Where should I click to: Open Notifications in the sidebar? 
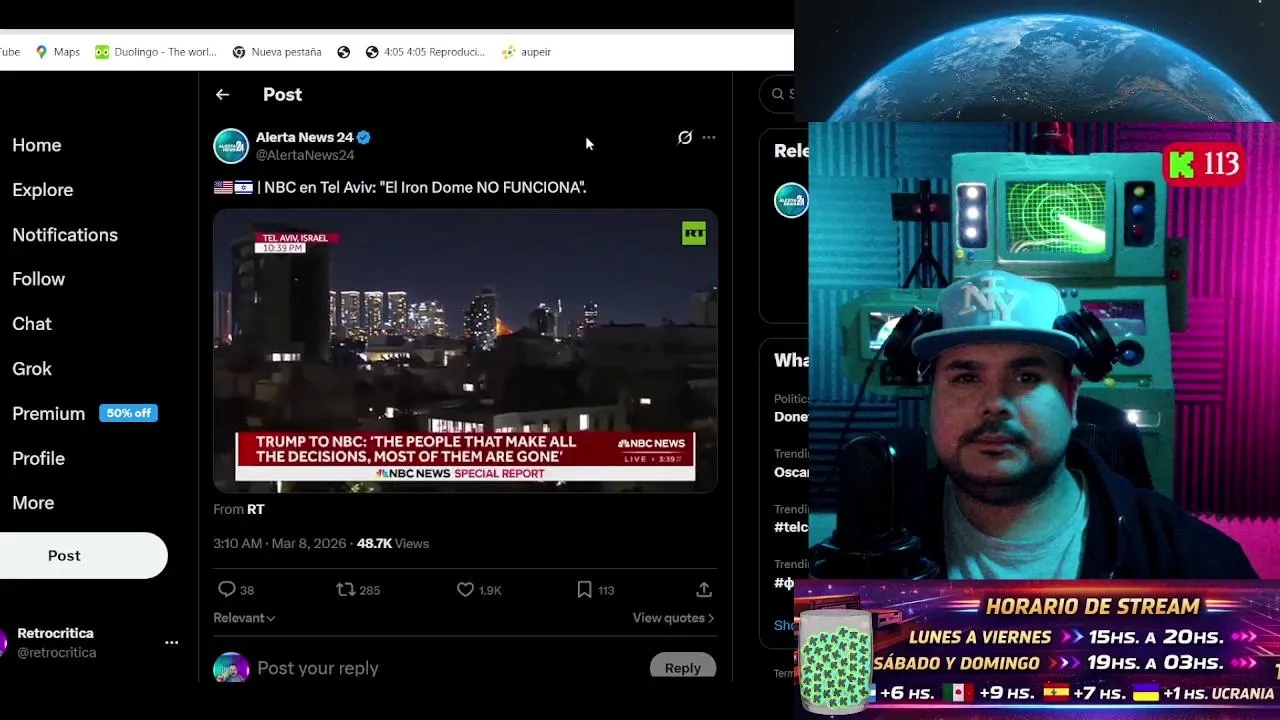(65, 235)
